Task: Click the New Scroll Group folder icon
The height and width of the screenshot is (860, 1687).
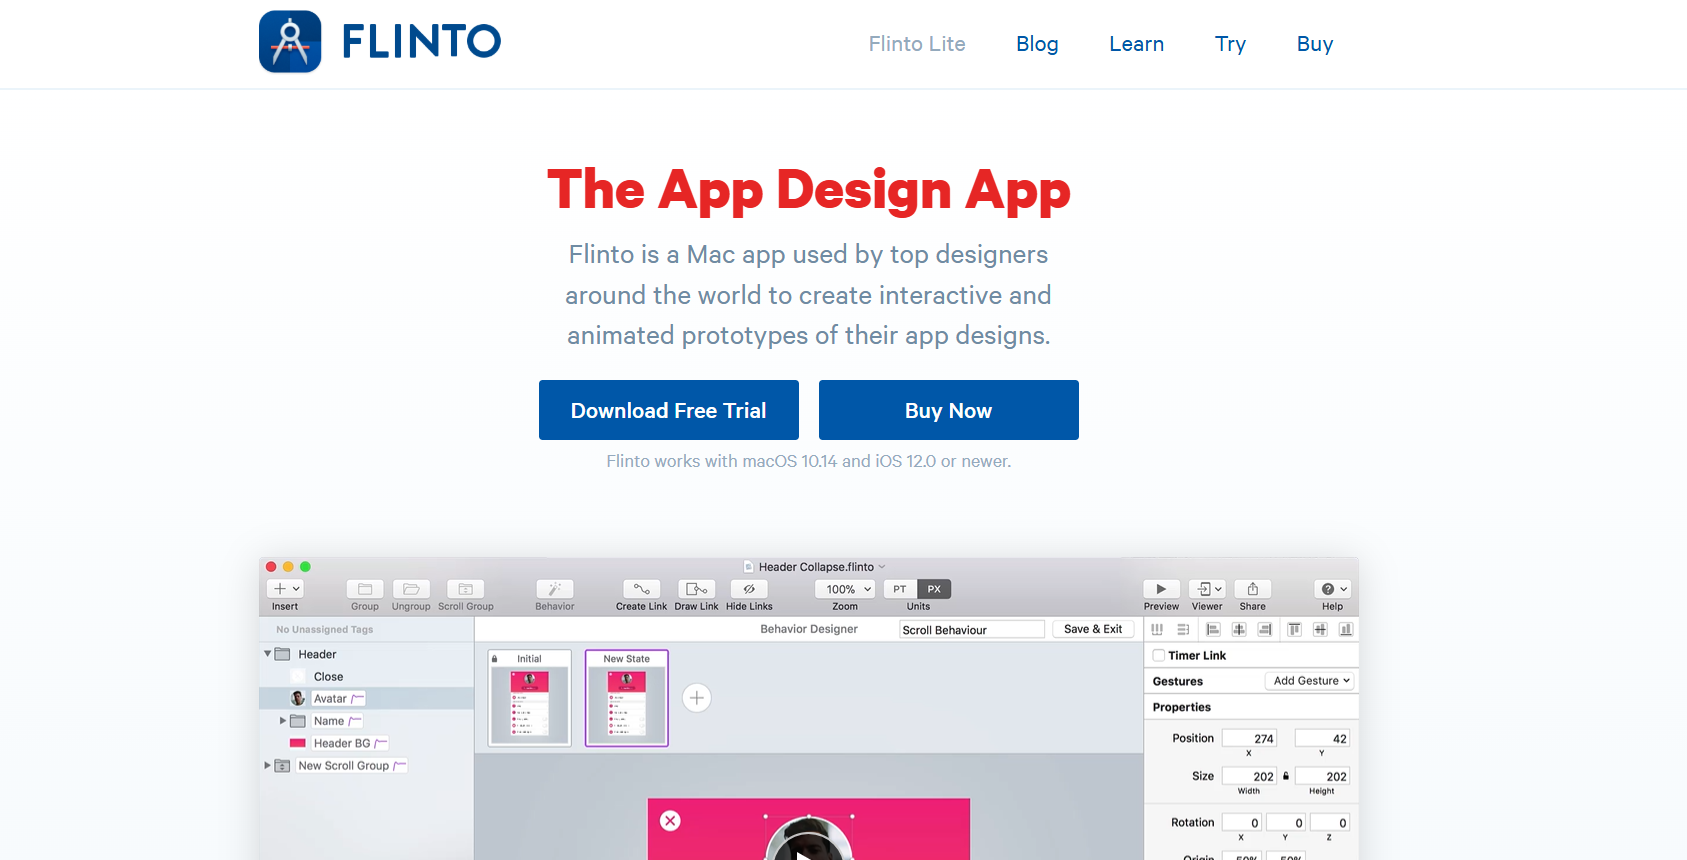Action: [283, 766]
